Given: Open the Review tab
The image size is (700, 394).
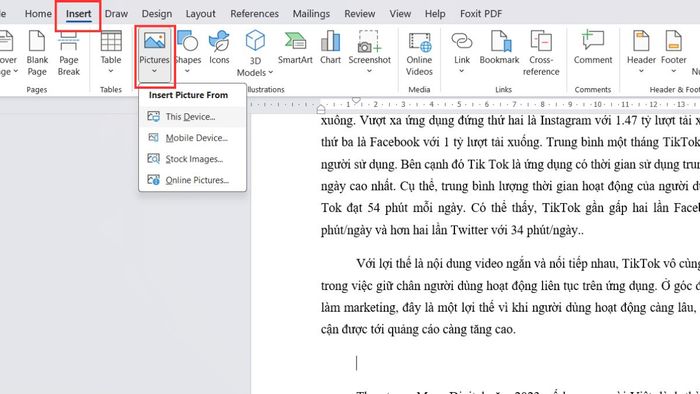Looking at the screenshot, I should click(x=359, y=14).
